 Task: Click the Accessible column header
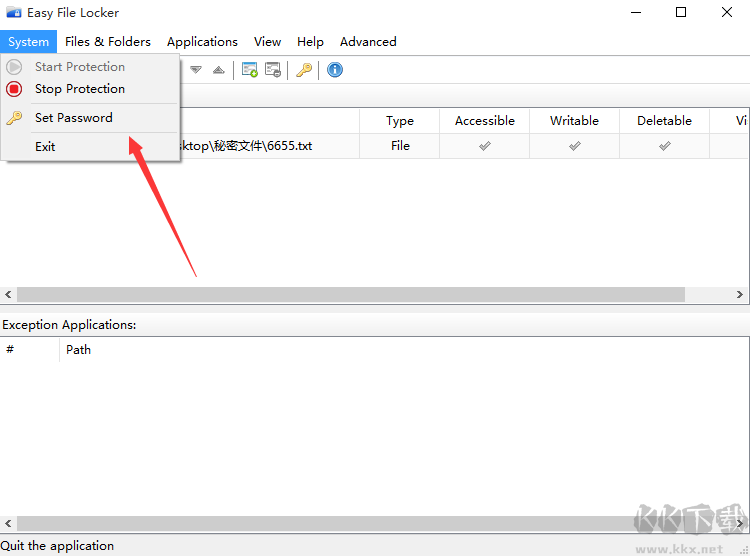coord(485,121)
